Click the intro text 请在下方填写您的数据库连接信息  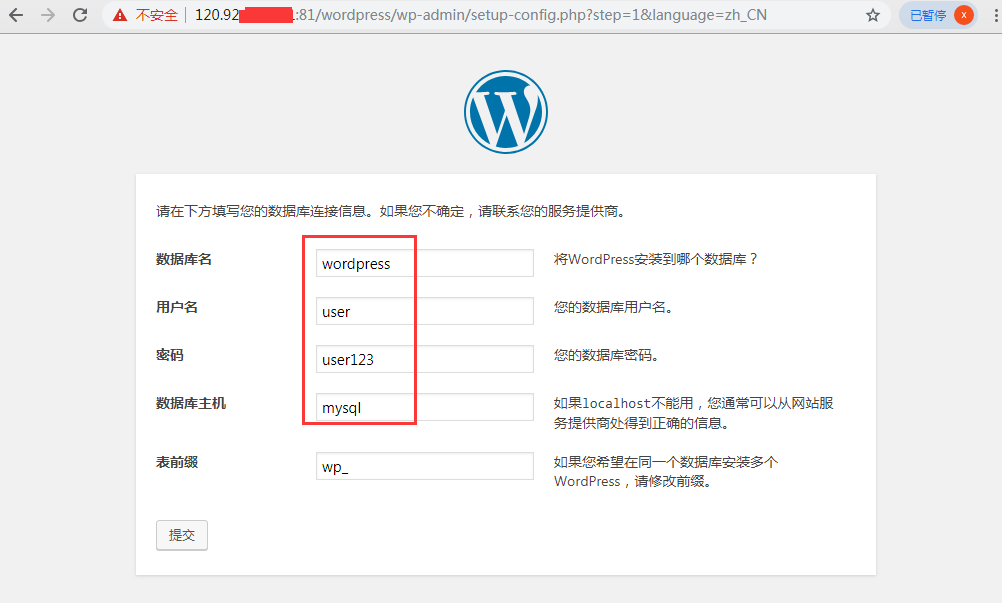point(390,211)
